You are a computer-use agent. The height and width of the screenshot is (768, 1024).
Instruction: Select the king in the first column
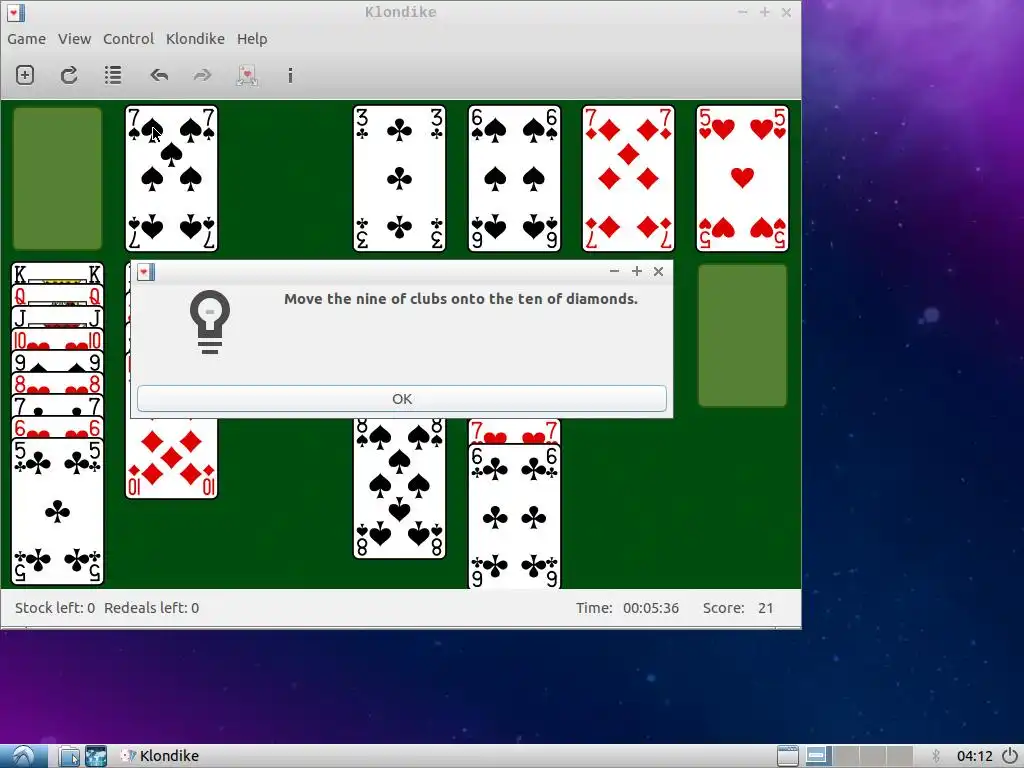tap(57, 273)
